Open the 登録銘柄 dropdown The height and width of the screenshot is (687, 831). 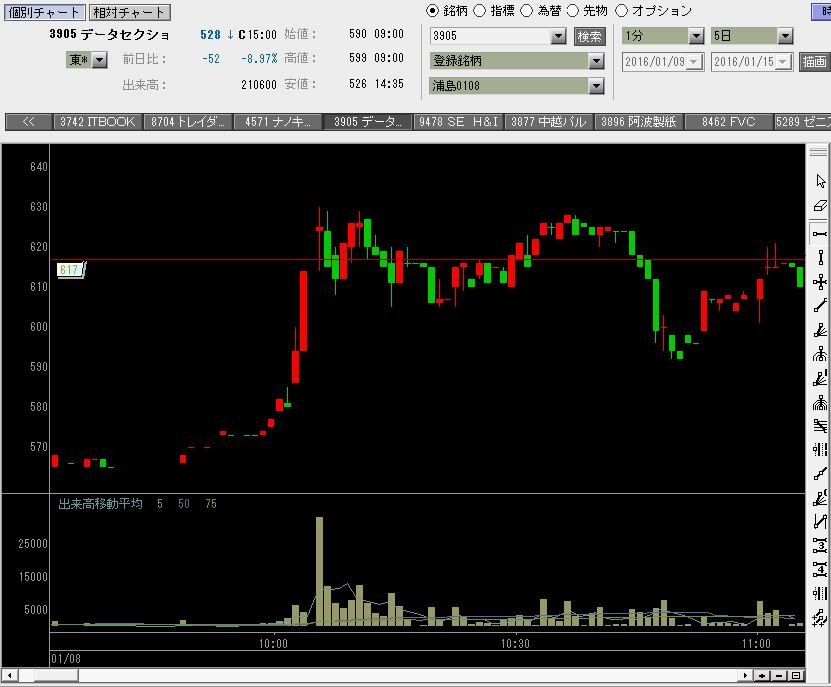596,61
